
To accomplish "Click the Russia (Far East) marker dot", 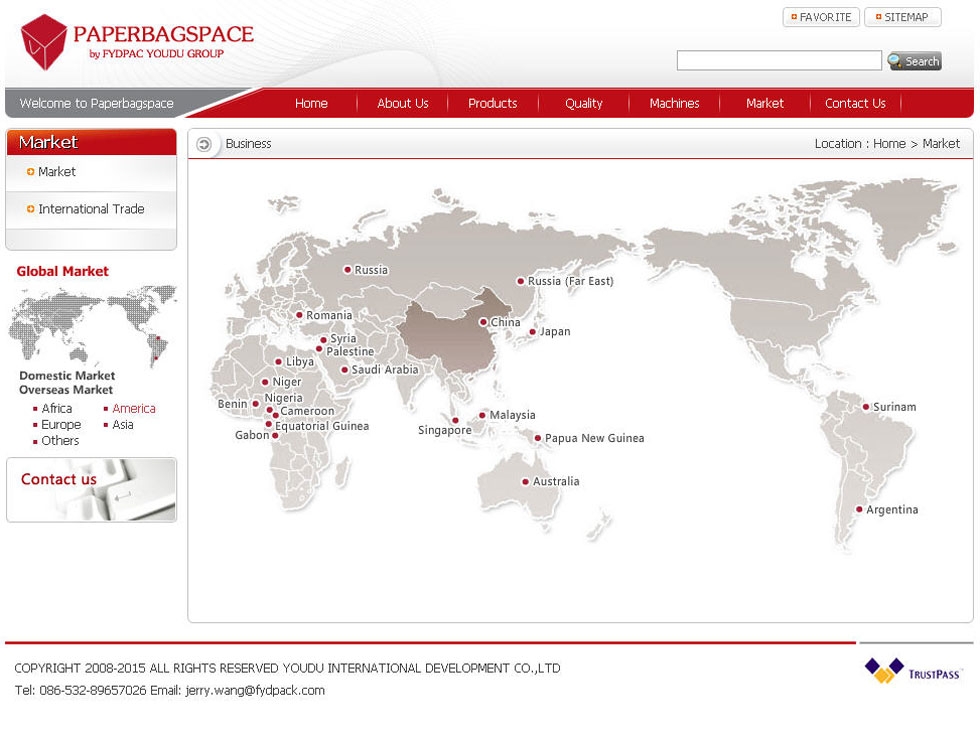I will pos(520,281).
